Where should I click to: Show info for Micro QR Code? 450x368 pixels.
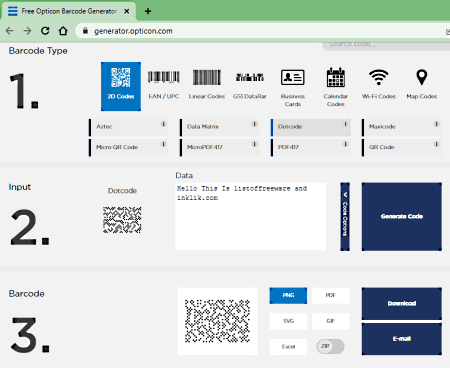(x=164, y=144)
